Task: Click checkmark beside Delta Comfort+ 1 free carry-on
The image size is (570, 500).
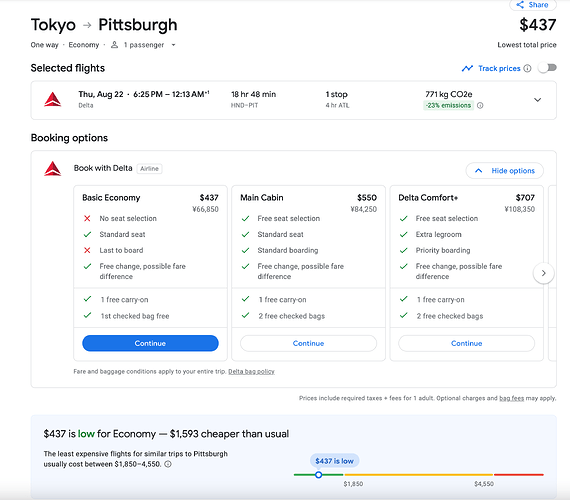Action: [404, 299]
